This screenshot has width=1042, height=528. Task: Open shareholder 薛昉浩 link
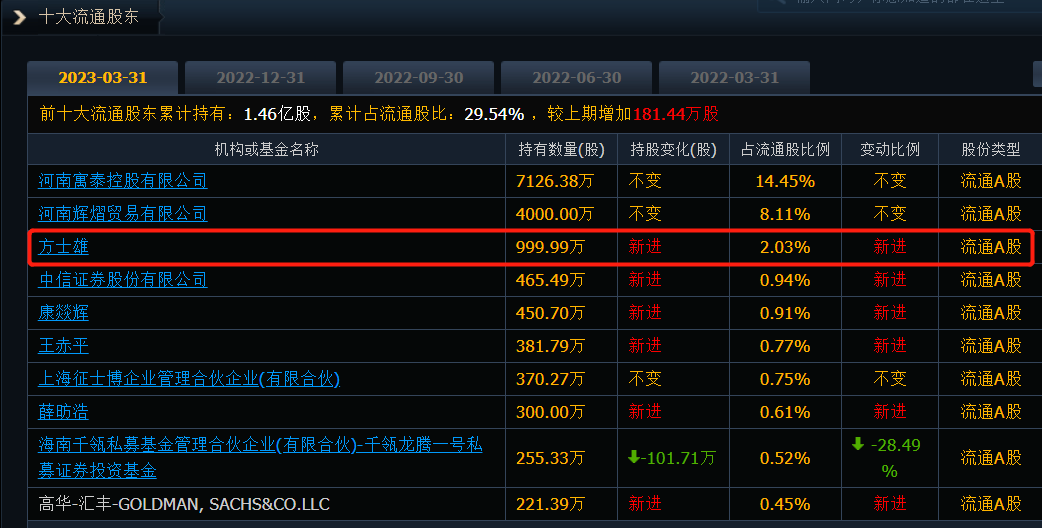pos(63,412)
